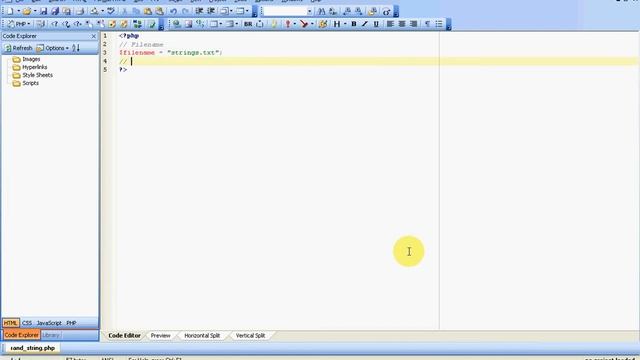The height and width of the screenshot is (360, 640).
Task: Indent the selected lines
Action: 199,11
